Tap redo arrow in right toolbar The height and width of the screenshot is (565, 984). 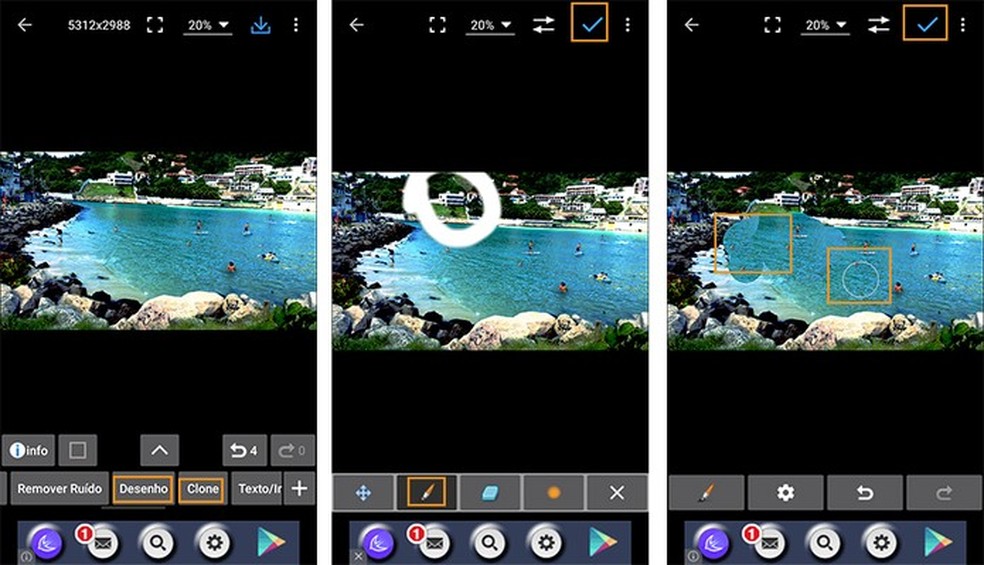pyautogui.click(x=944, y=492)
